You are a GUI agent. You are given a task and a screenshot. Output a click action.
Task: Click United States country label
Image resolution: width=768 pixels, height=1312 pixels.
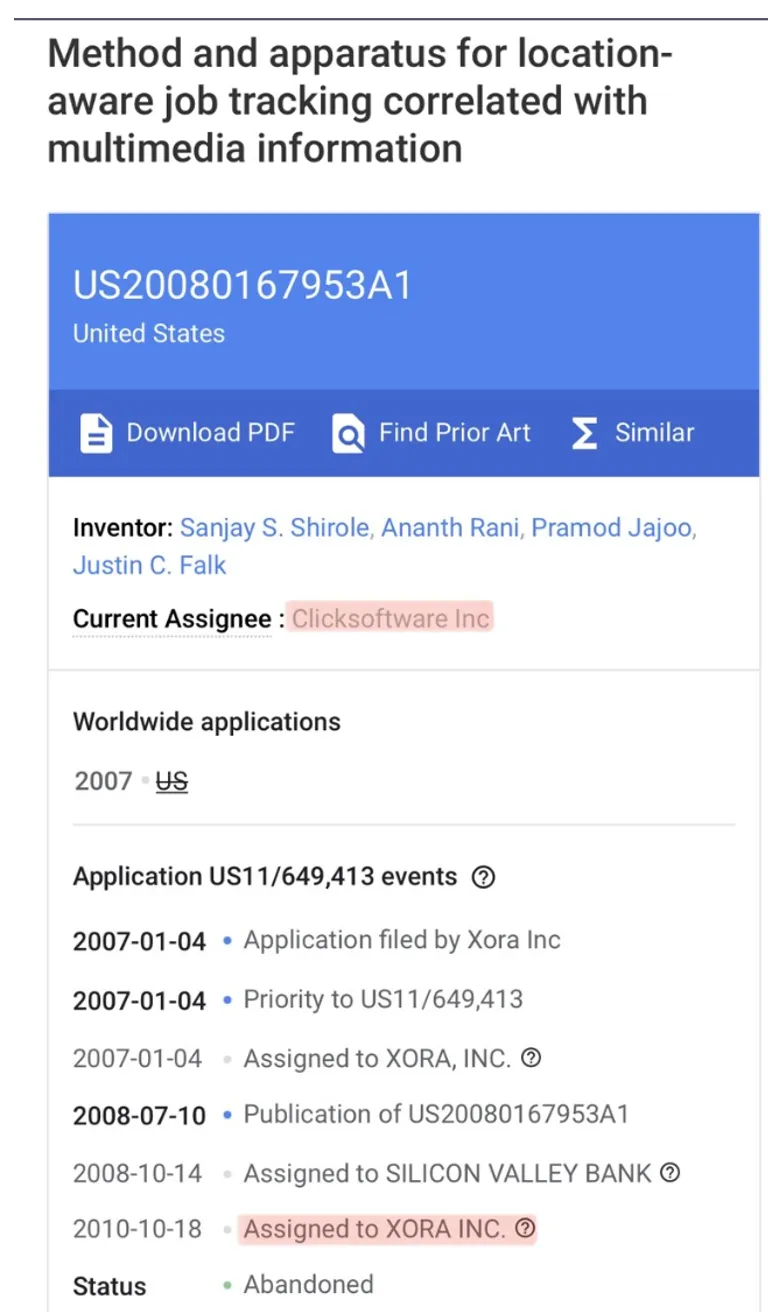(149, 334)
